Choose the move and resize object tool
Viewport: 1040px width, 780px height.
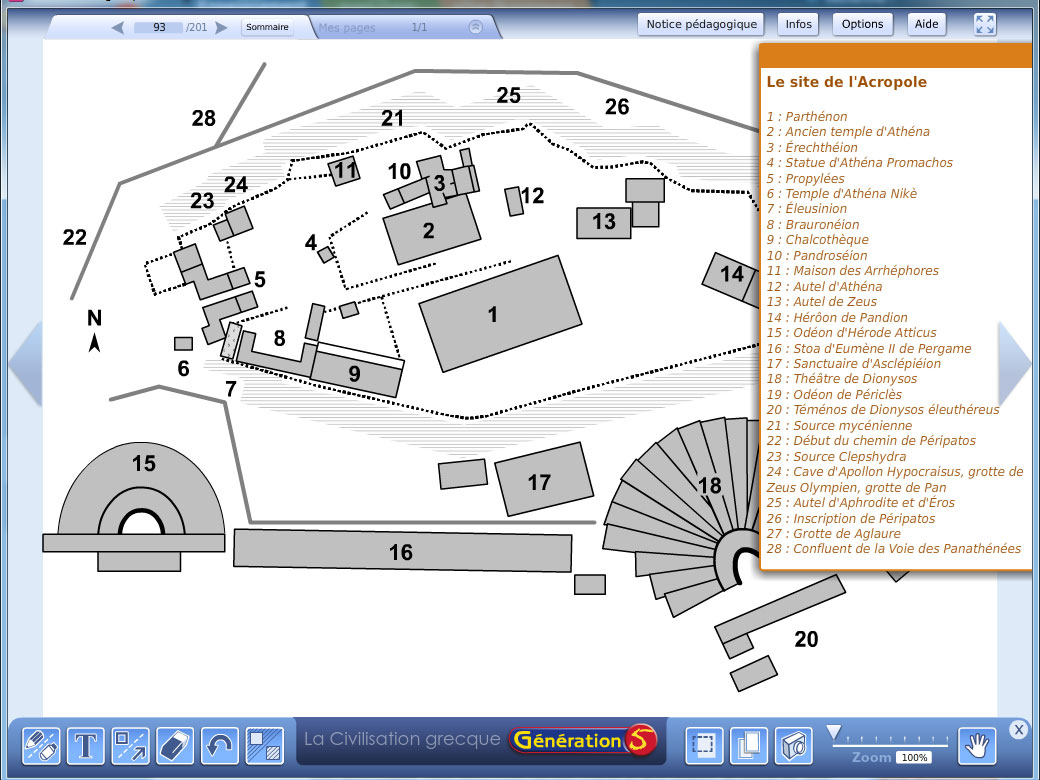tap(130, 745)
